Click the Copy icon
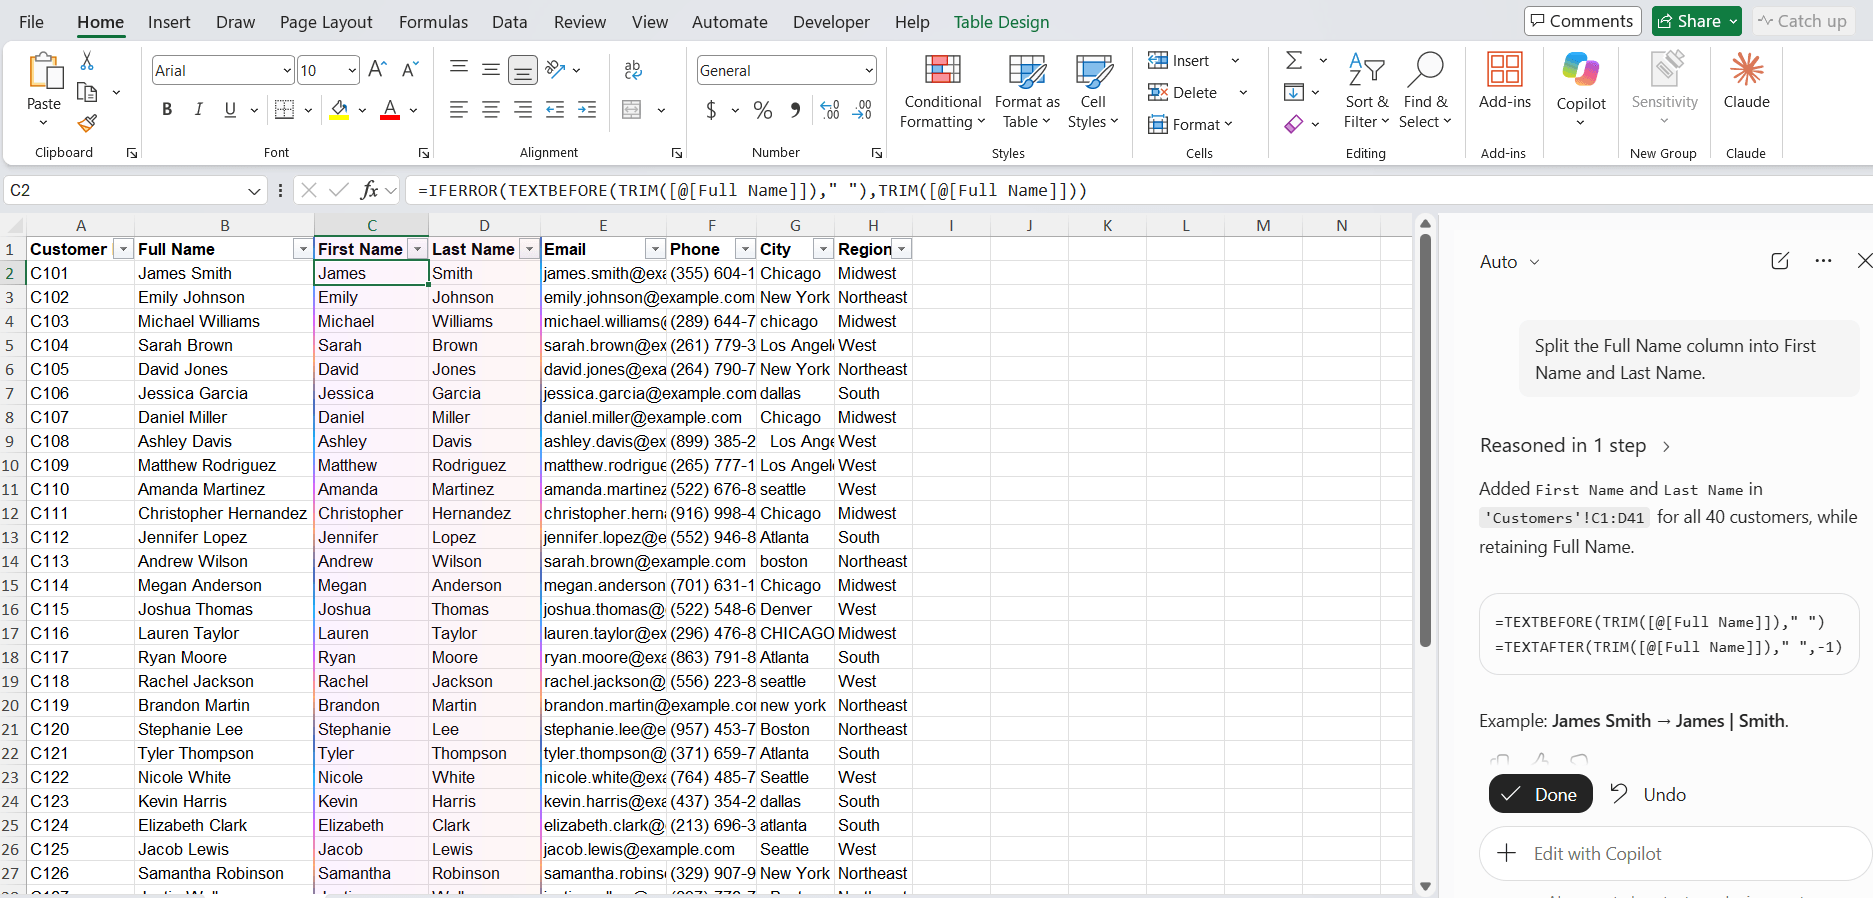The height and width of the screenshot is (898, 1873). coord(87,92)
